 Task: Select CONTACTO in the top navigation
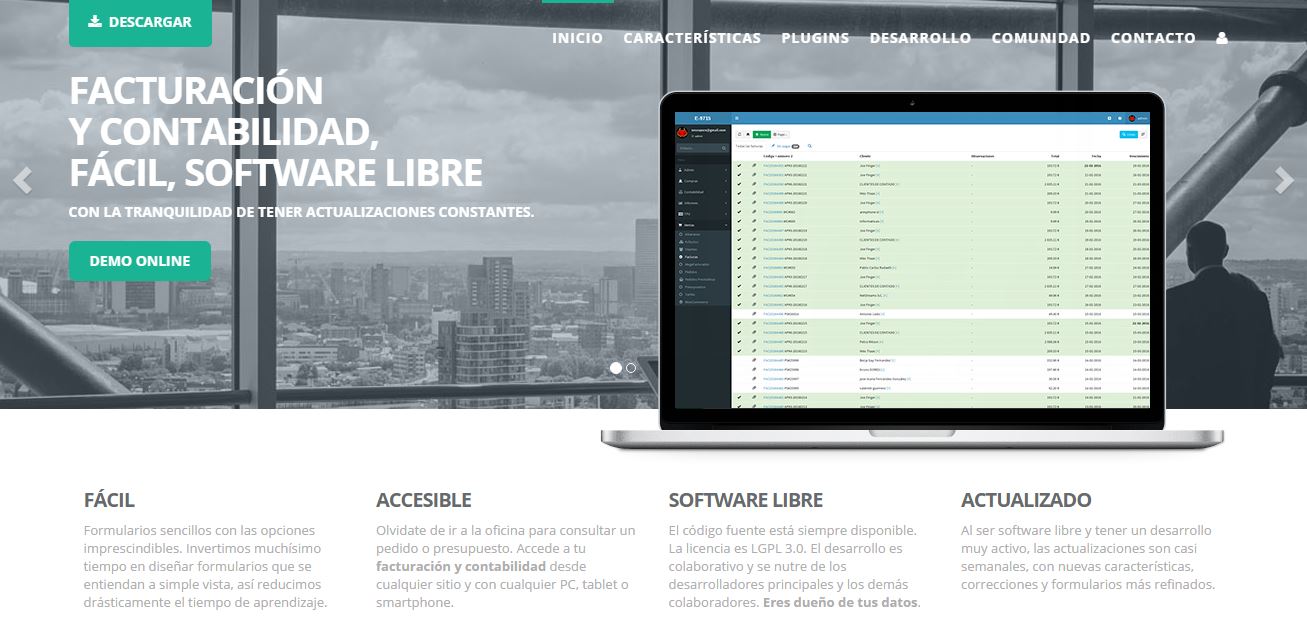point(1153,38)
